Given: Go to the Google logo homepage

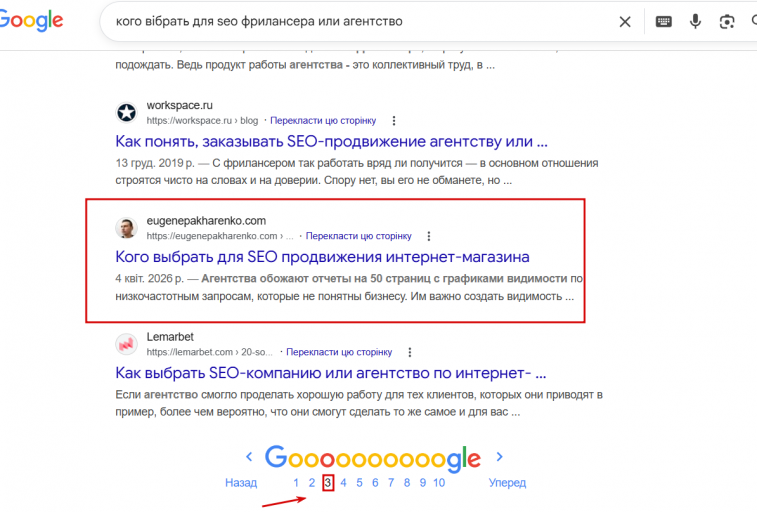Looking at the screenshot, I should (31, 21).
